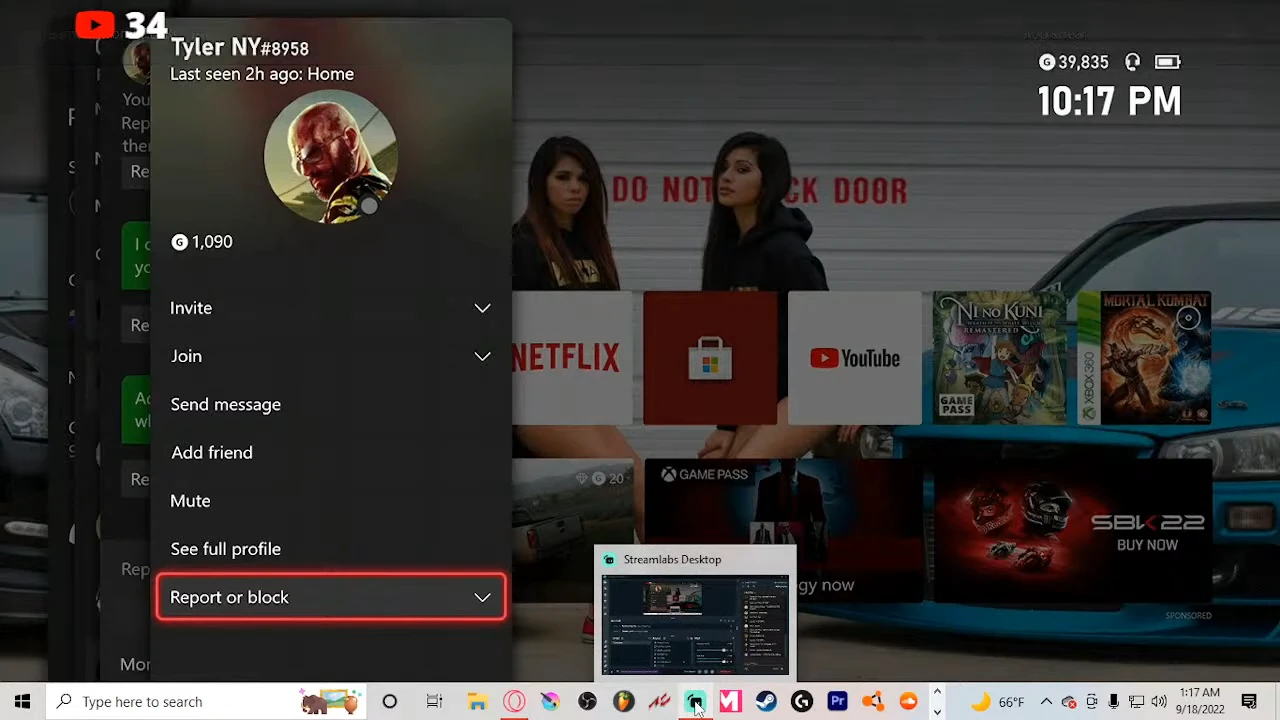This screenshot has height=720, width=1280.
Task: Open OBS Studio from the taskbar
Action: tap(587, 702)
